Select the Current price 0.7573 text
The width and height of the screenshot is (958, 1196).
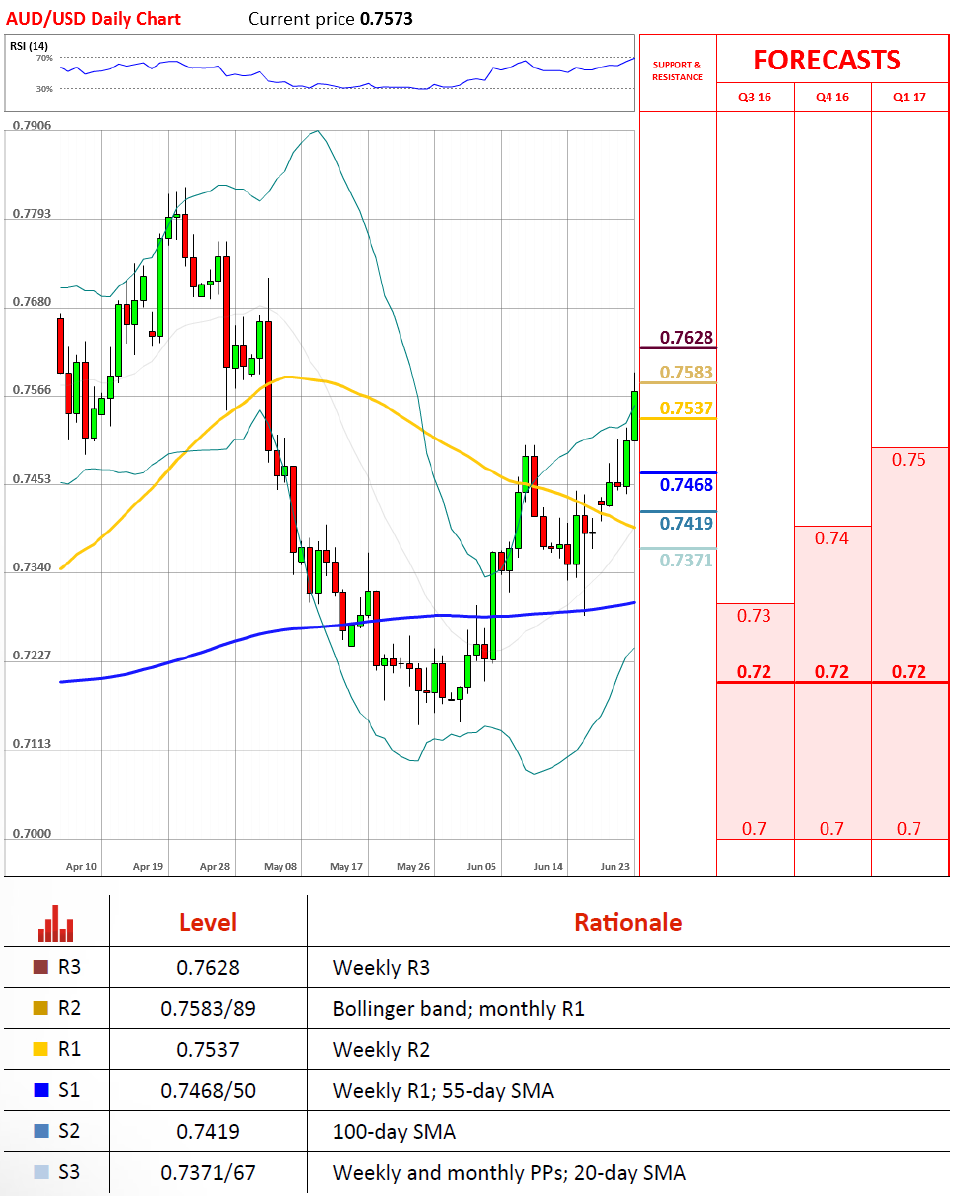pyautogui.click(x=330, y=19)
